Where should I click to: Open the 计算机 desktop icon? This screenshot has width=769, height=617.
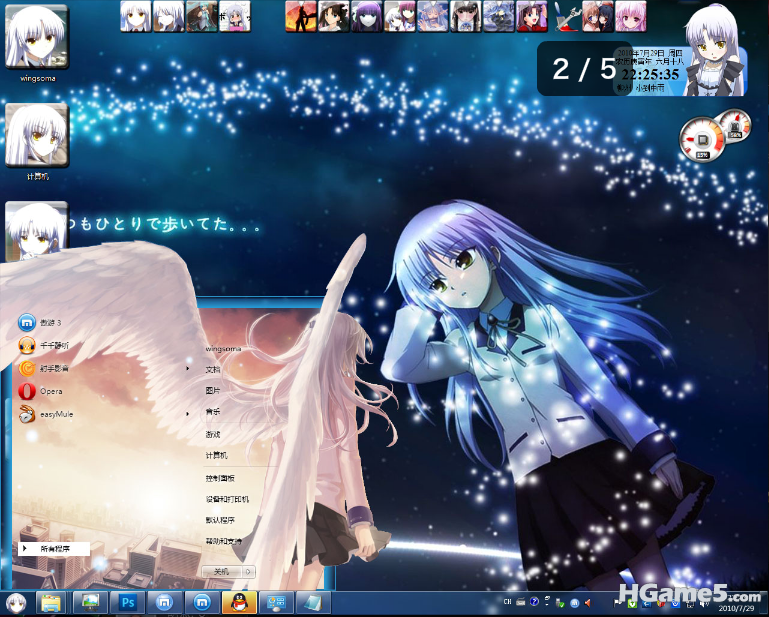pyautogui.click(x=37, y=141)
